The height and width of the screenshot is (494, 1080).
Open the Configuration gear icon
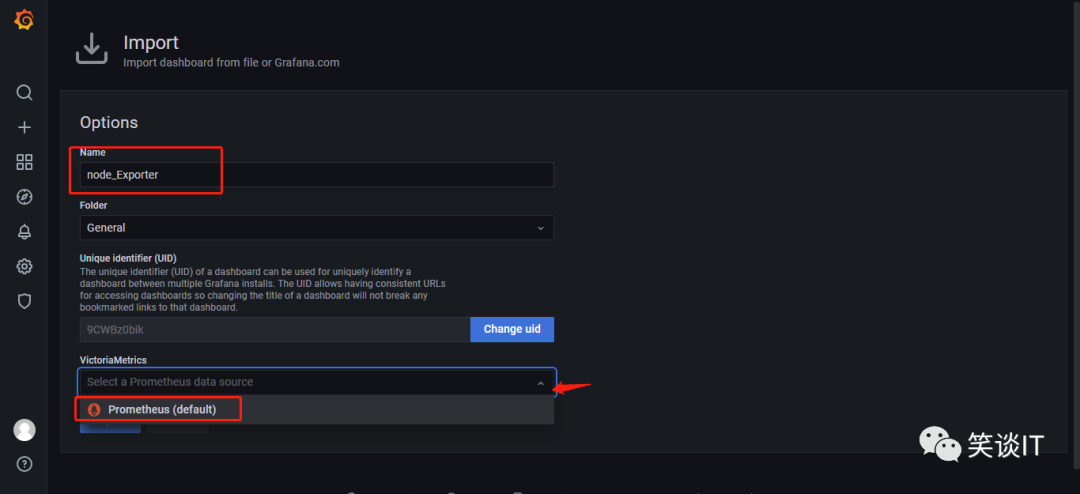24,266
